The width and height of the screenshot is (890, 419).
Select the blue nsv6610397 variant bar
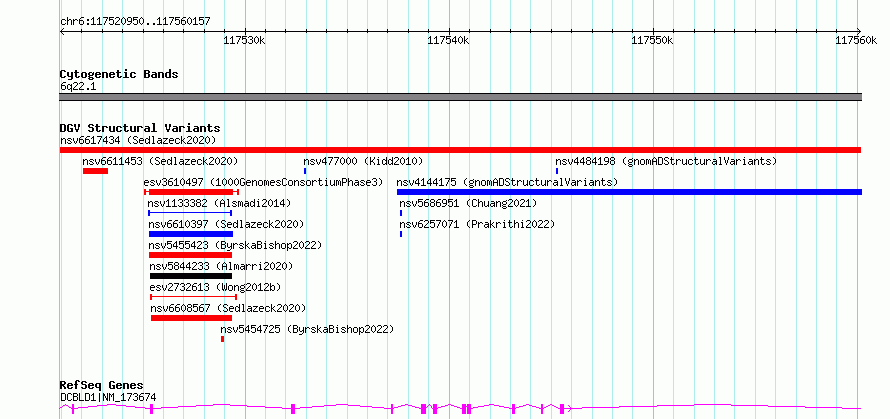tap(191, 234)
